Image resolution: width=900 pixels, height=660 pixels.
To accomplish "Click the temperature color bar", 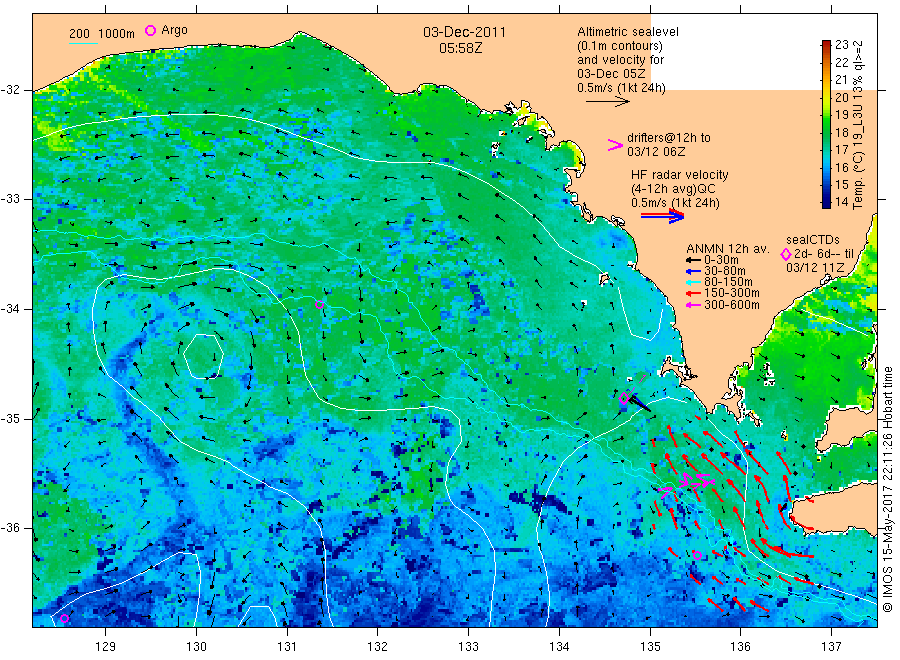I will [826, 124].
